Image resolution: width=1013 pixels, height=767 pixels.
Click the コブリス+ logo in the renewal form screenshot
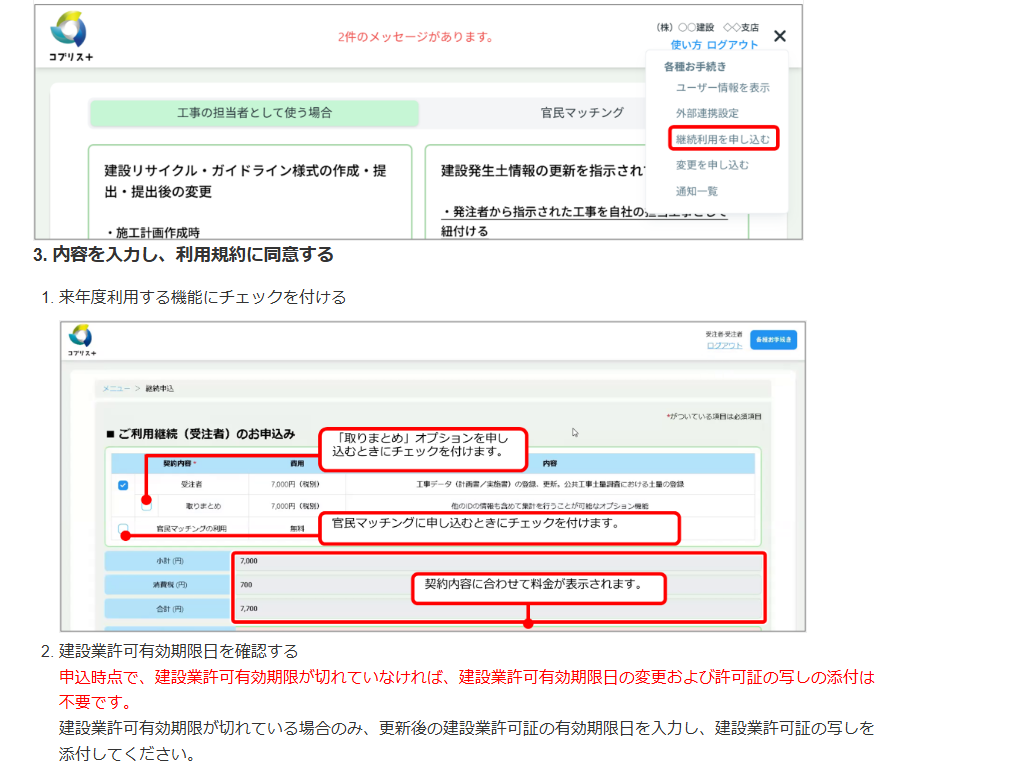[81, 340]
